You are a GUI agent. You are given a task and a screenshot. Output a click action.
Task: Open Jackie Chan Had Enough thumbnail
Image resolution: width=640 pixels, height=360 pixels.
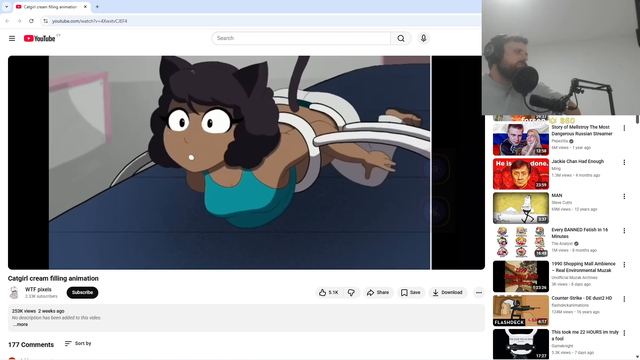(x=521, y=174)
